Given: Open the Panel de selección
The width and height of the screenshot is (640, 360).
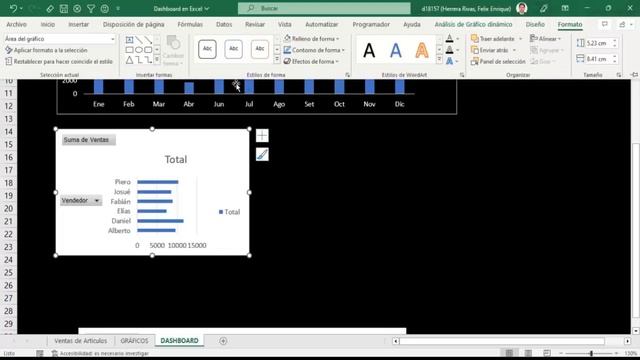Looking at the screenshot, I should click(498, 62).
